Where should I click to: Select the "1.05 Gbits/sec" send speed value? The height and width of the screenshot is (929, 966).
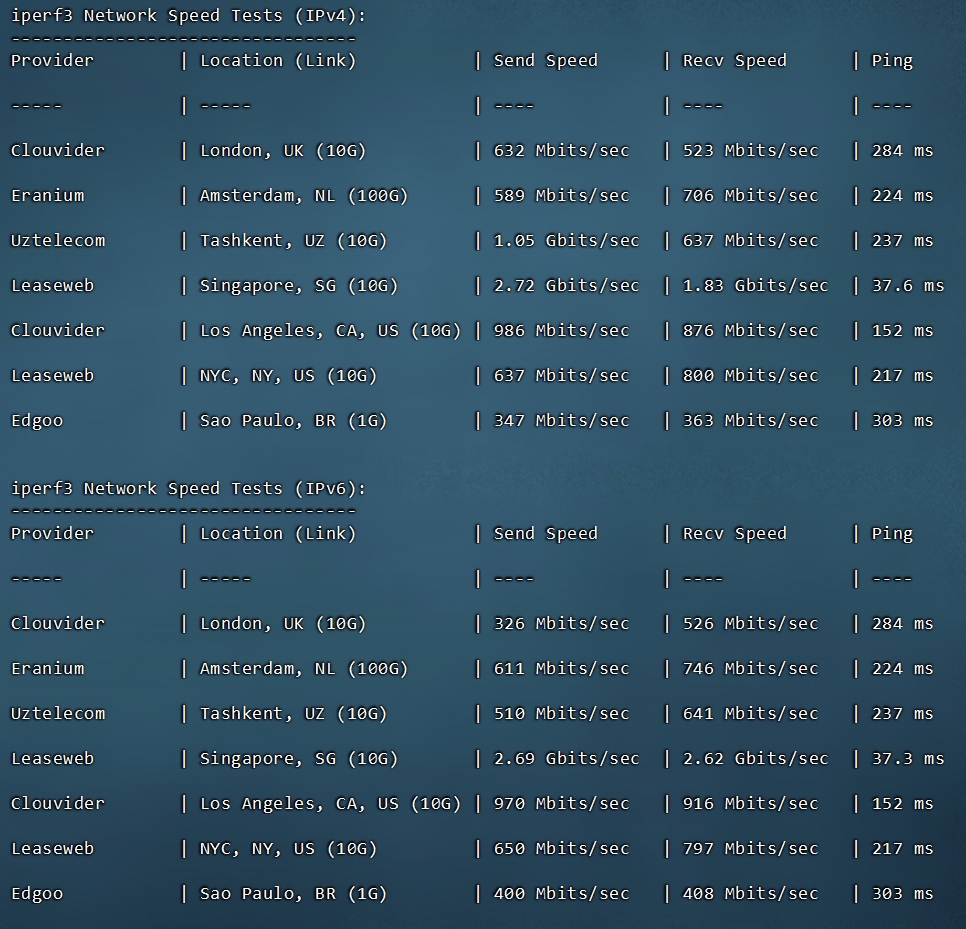[x=566, y=241]
